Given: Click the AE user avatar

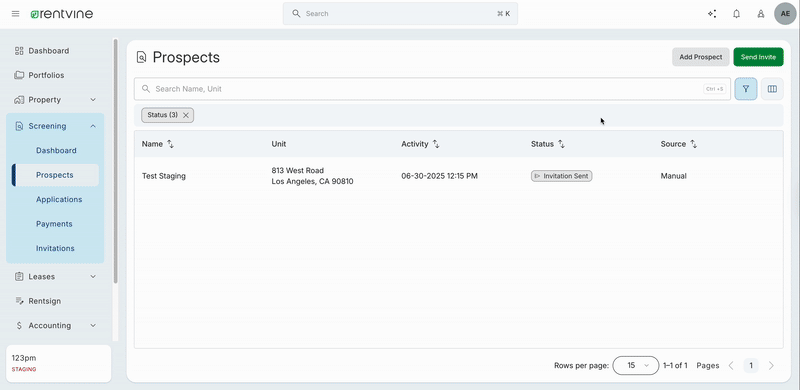Looking at the screenshot, I should (785, 14).
